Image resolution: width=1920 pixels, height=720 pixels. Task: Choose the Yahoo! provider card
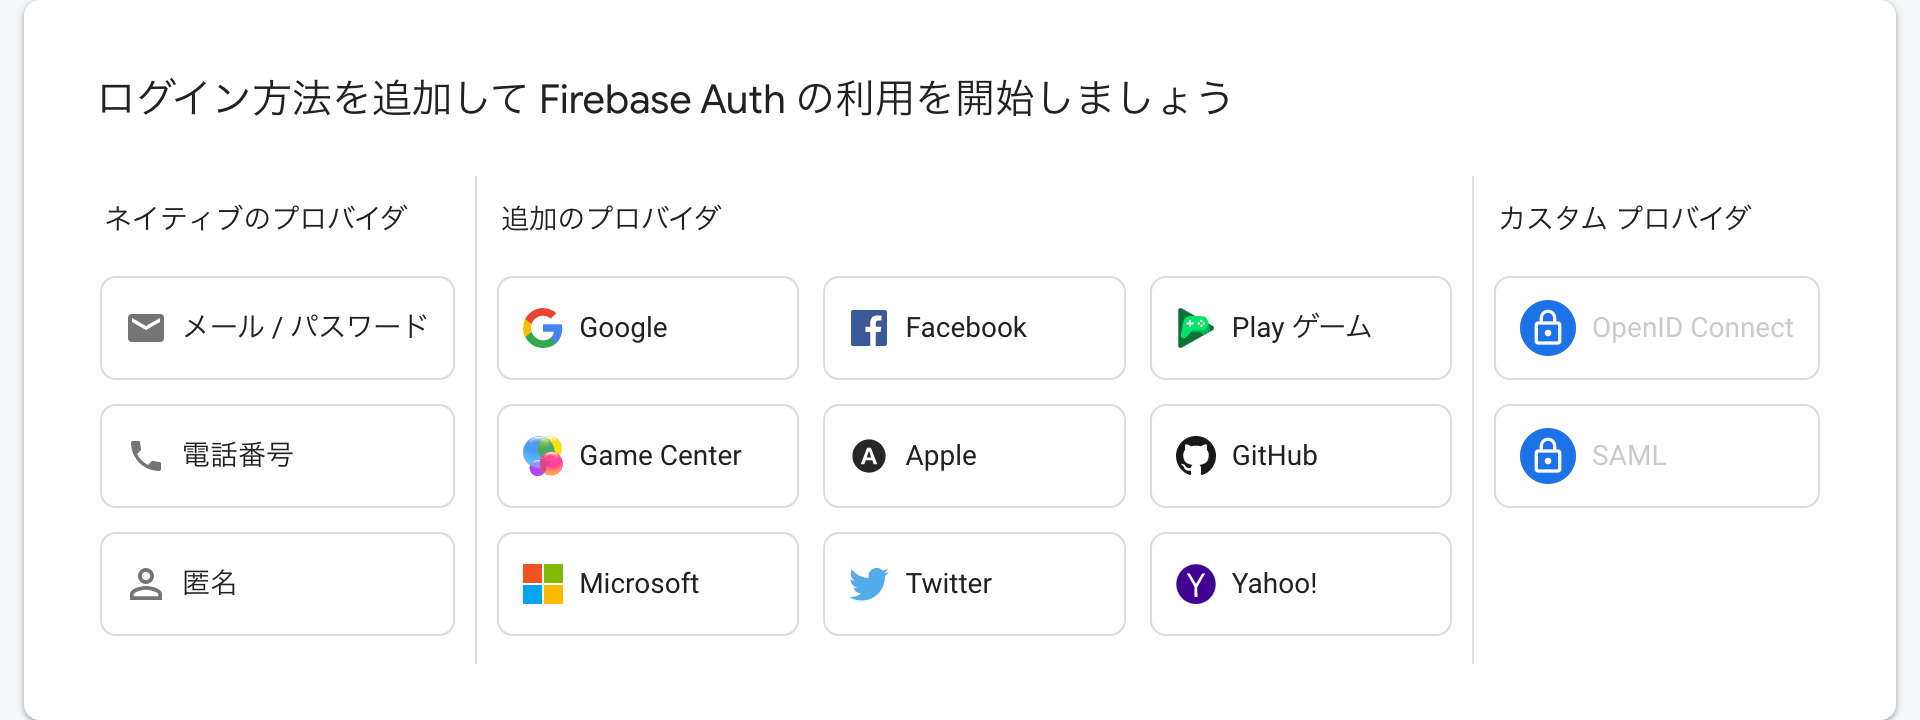click(x=1300, y=584)
